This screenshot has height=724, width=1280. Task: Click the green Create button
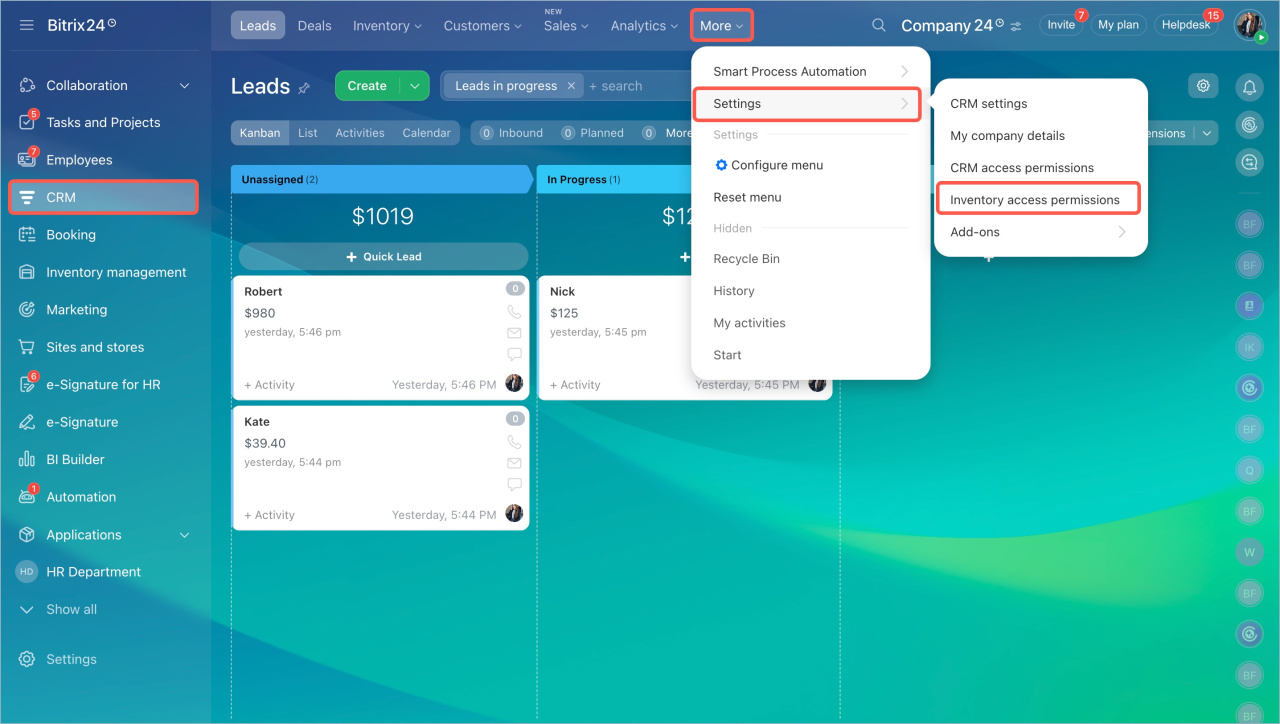pos(367,86)
